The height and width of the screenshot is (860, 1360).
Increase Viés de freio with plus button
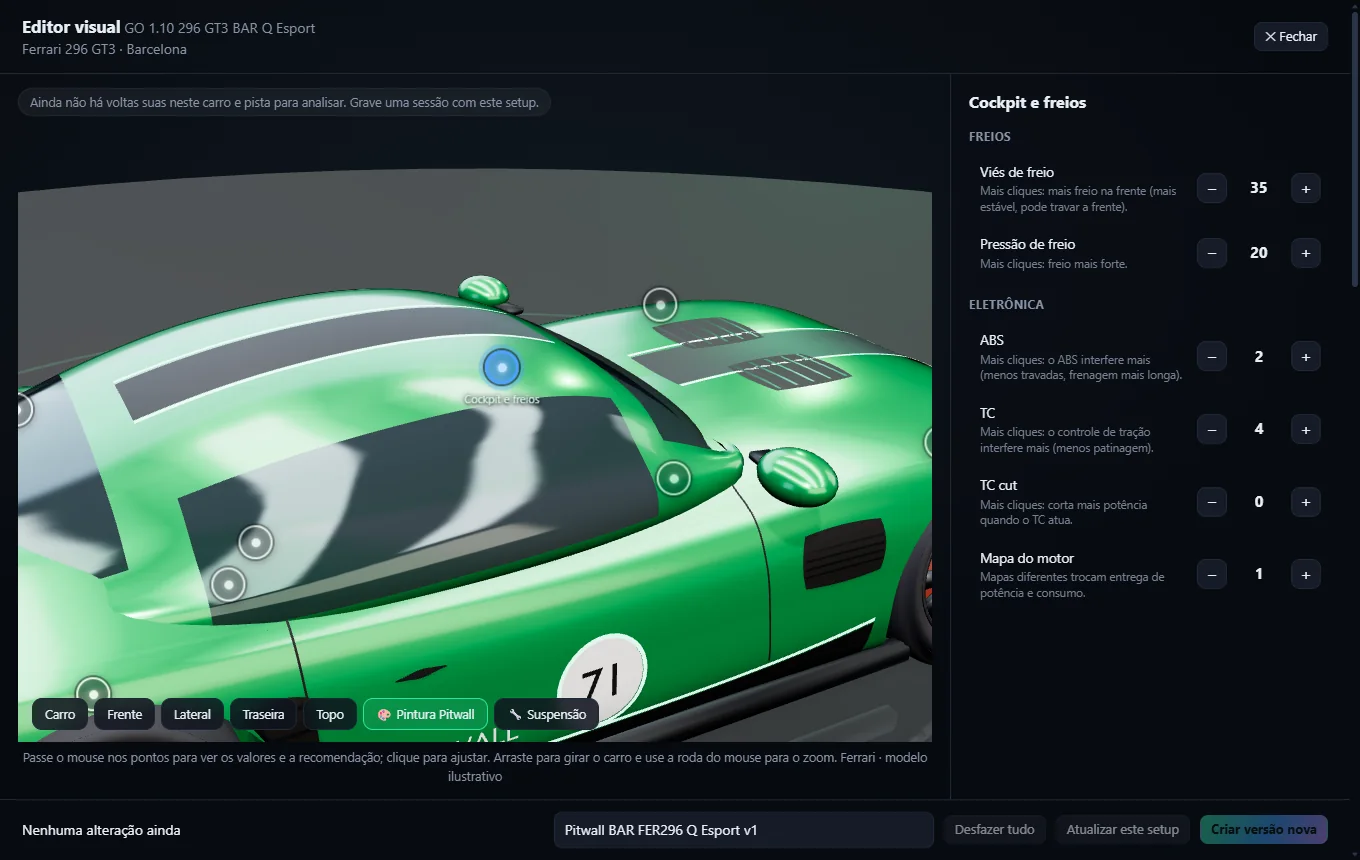(x=1306, y=188)
